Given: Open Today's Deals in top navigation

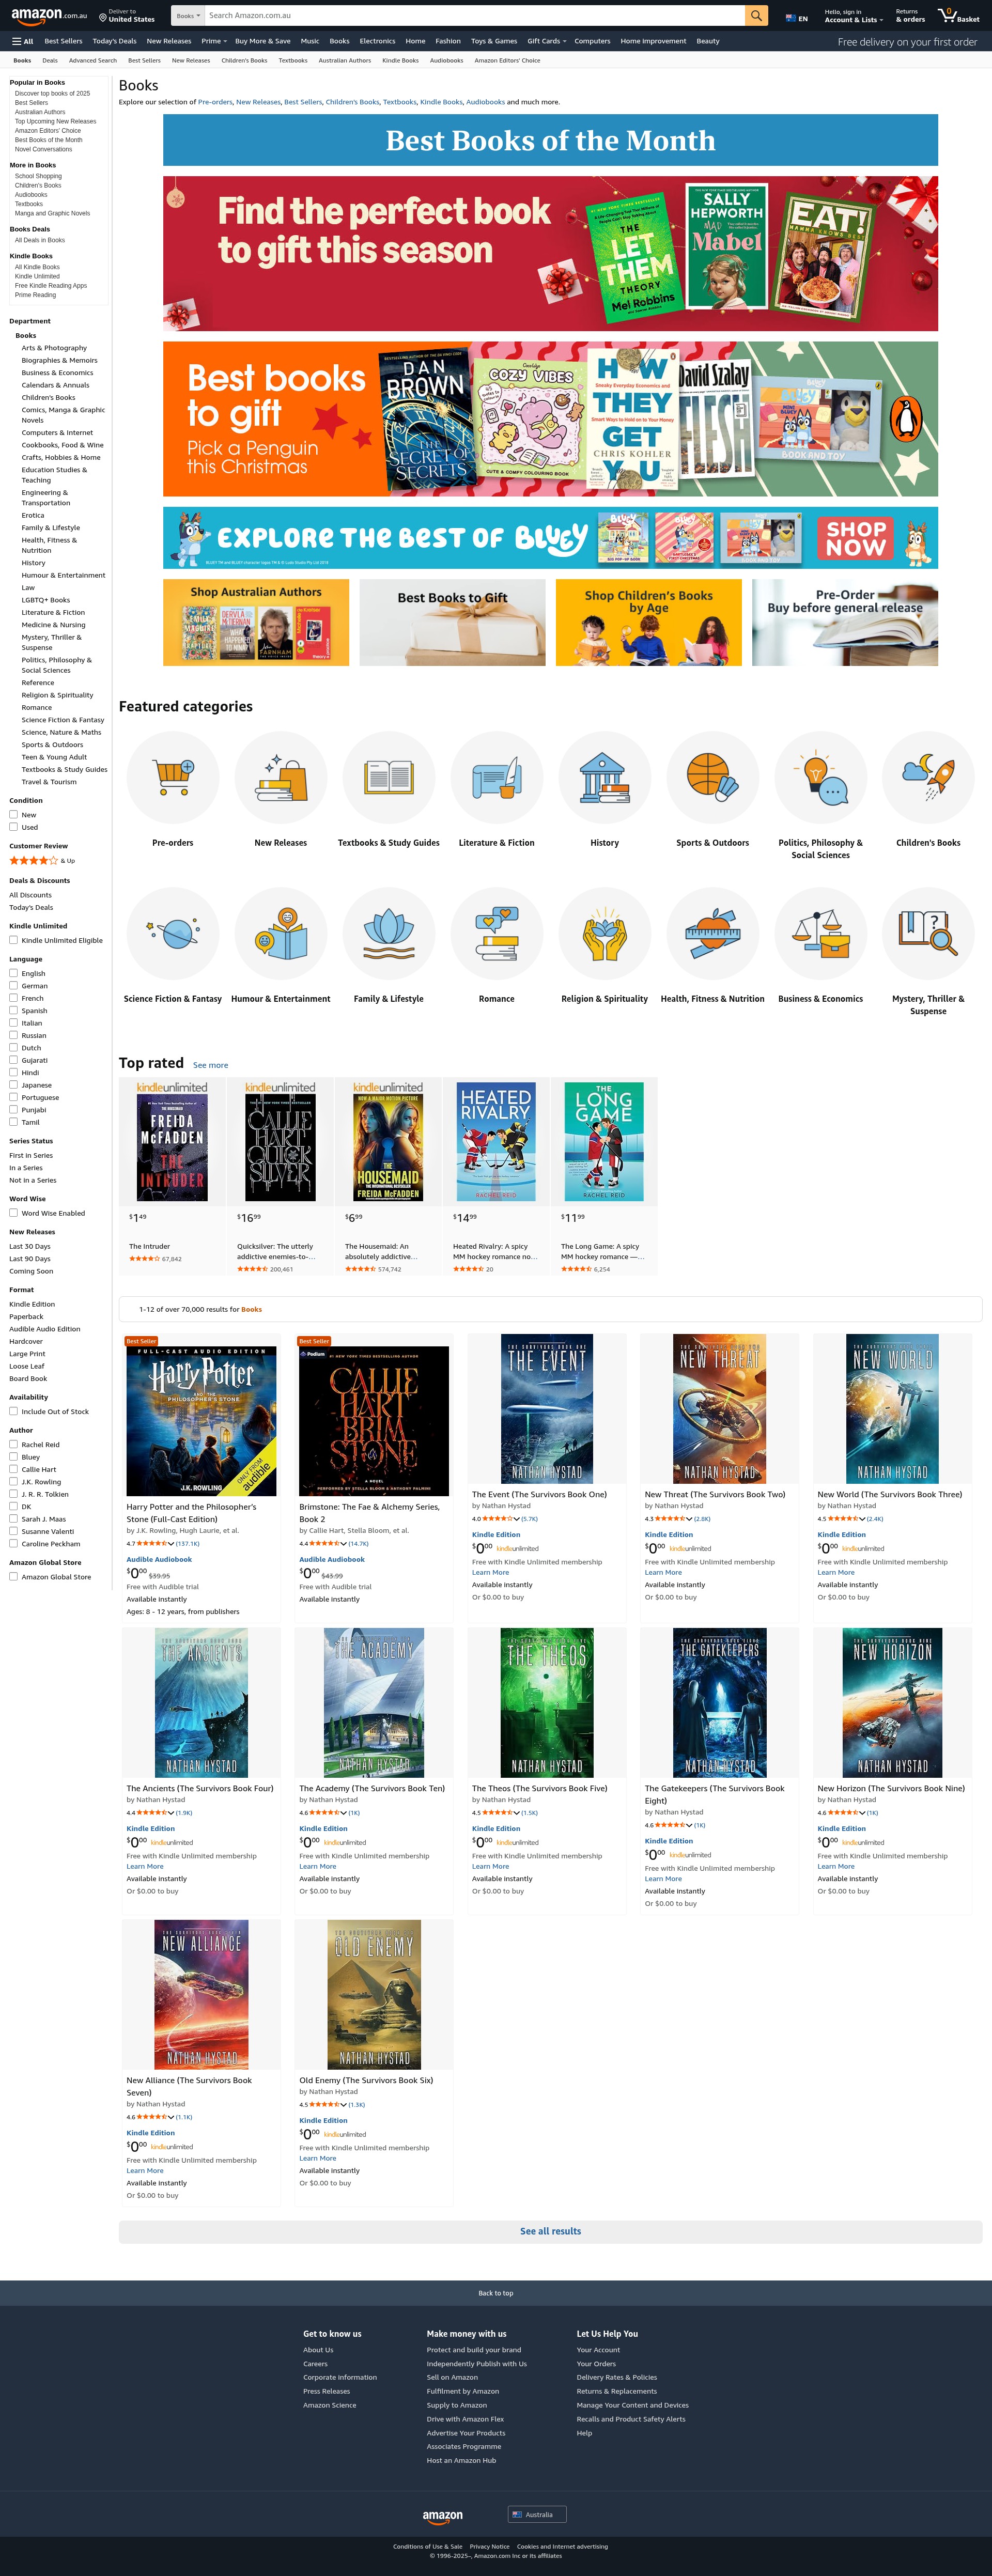Looking at the screenshot, I should (115, 41).
